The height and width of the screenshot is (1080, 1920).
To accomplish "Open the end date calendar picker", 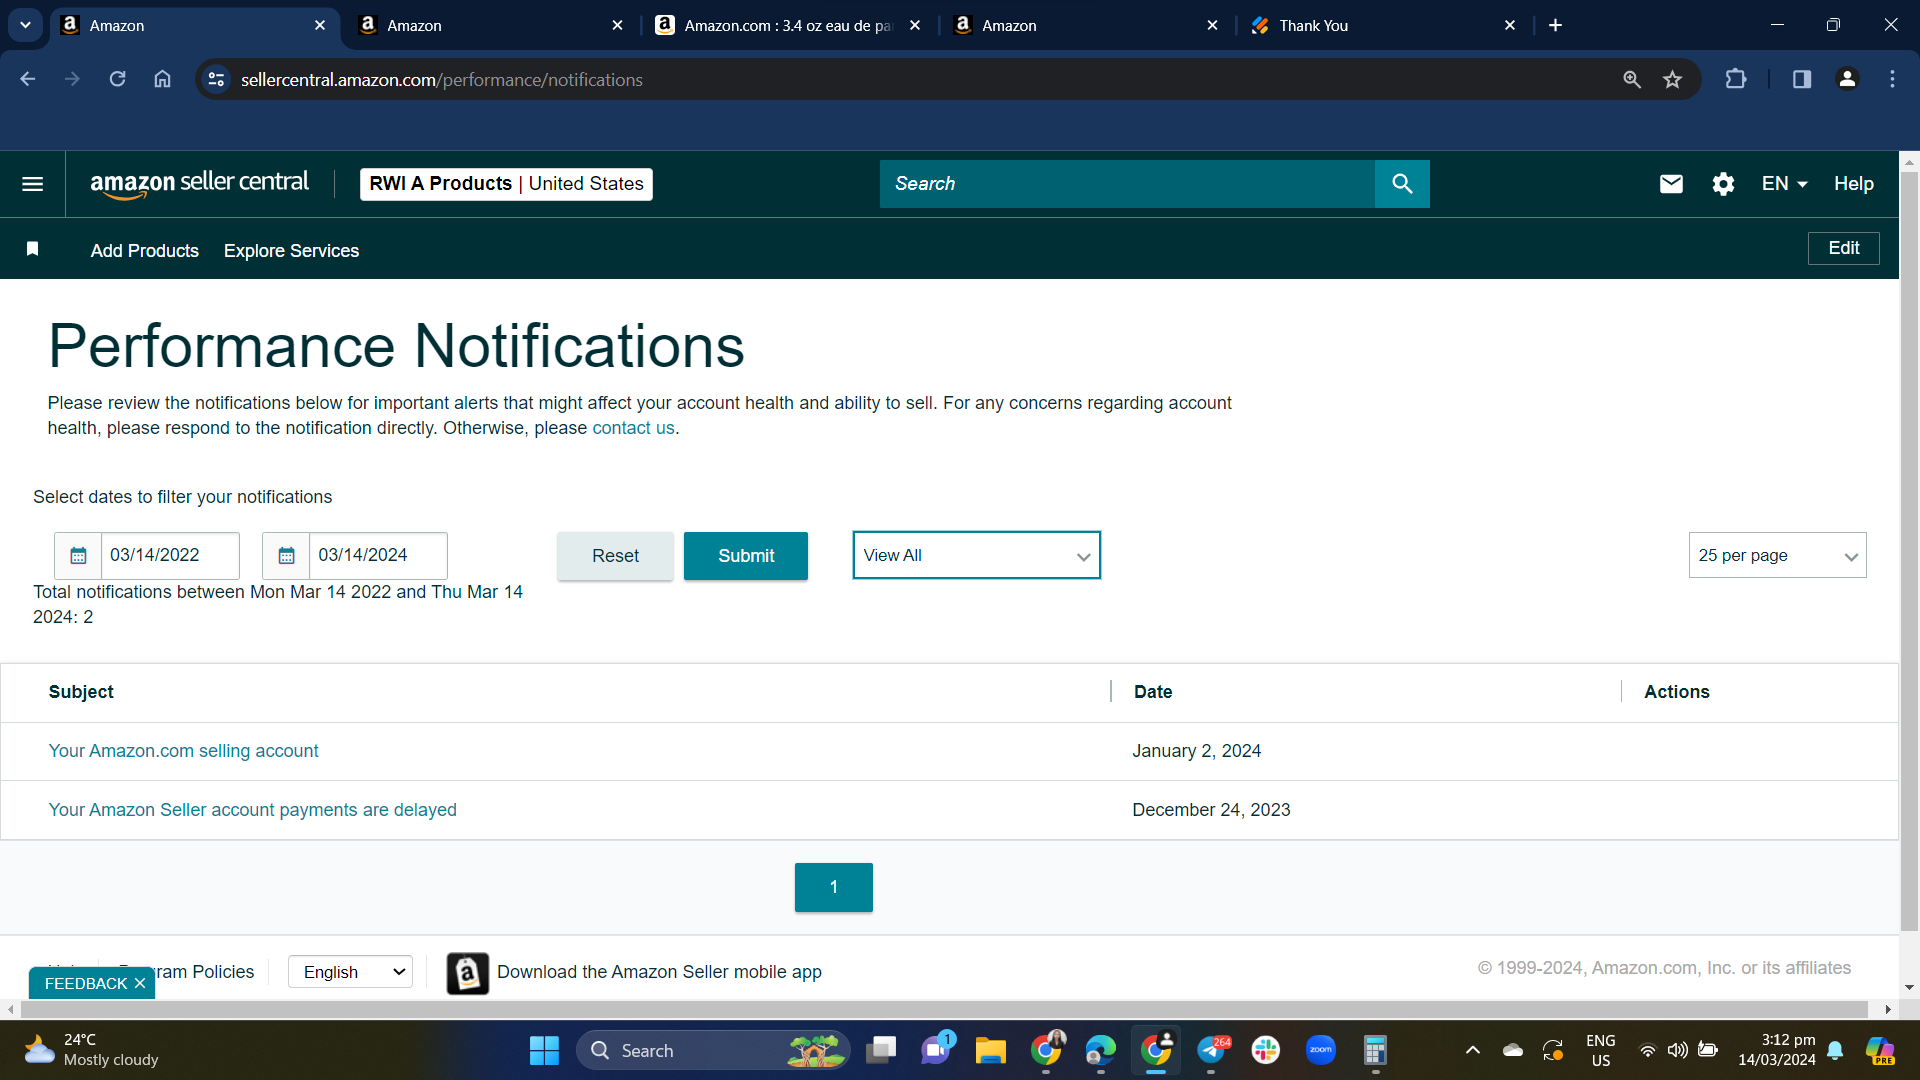I will pos(286,556).
